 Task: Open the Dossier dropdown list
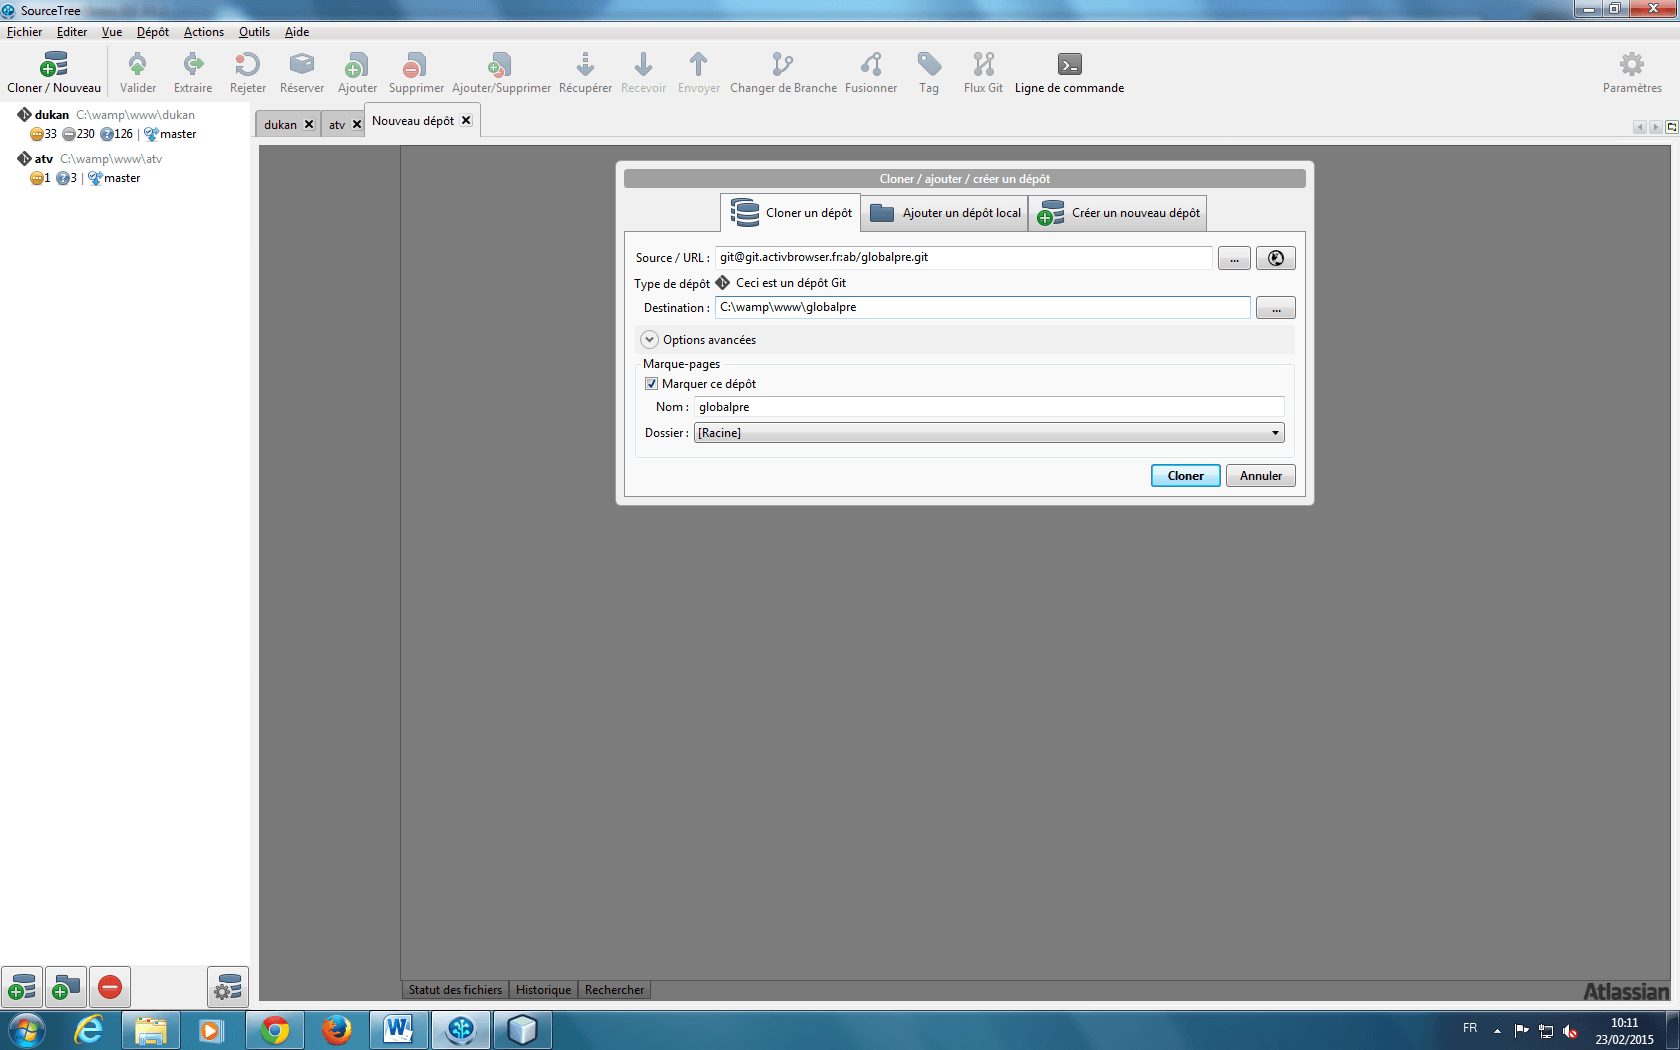(x=1275, y=433)
